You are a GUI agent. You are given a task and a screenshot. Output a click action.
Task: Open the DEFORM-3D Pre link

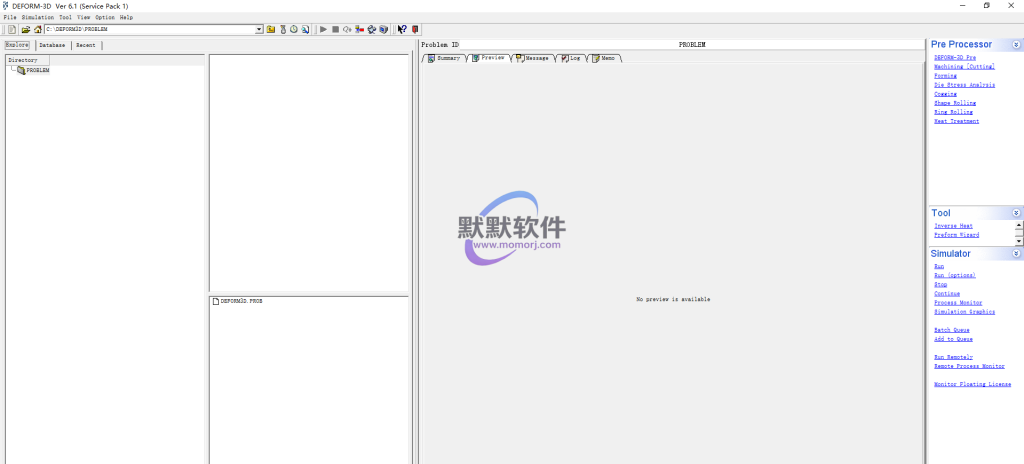954,58
